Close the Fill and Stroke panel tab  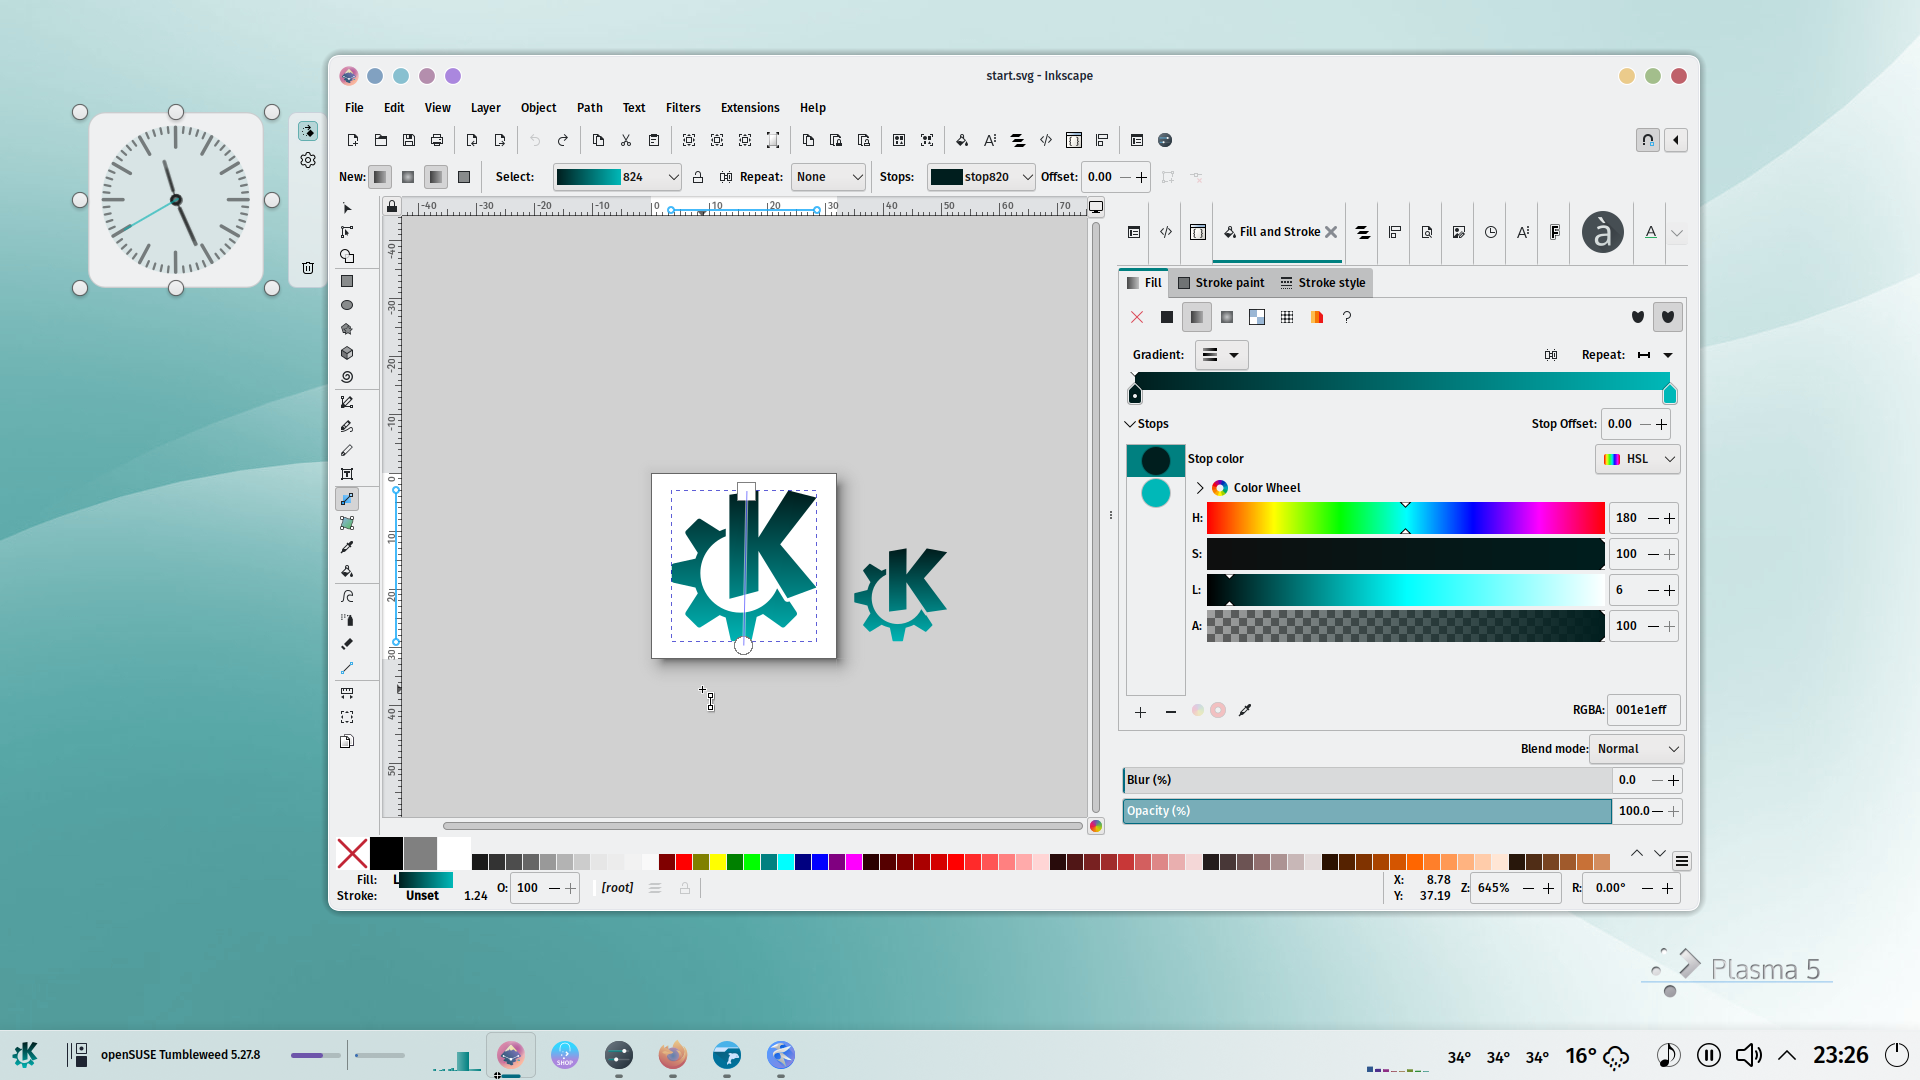click(1331, 232)
